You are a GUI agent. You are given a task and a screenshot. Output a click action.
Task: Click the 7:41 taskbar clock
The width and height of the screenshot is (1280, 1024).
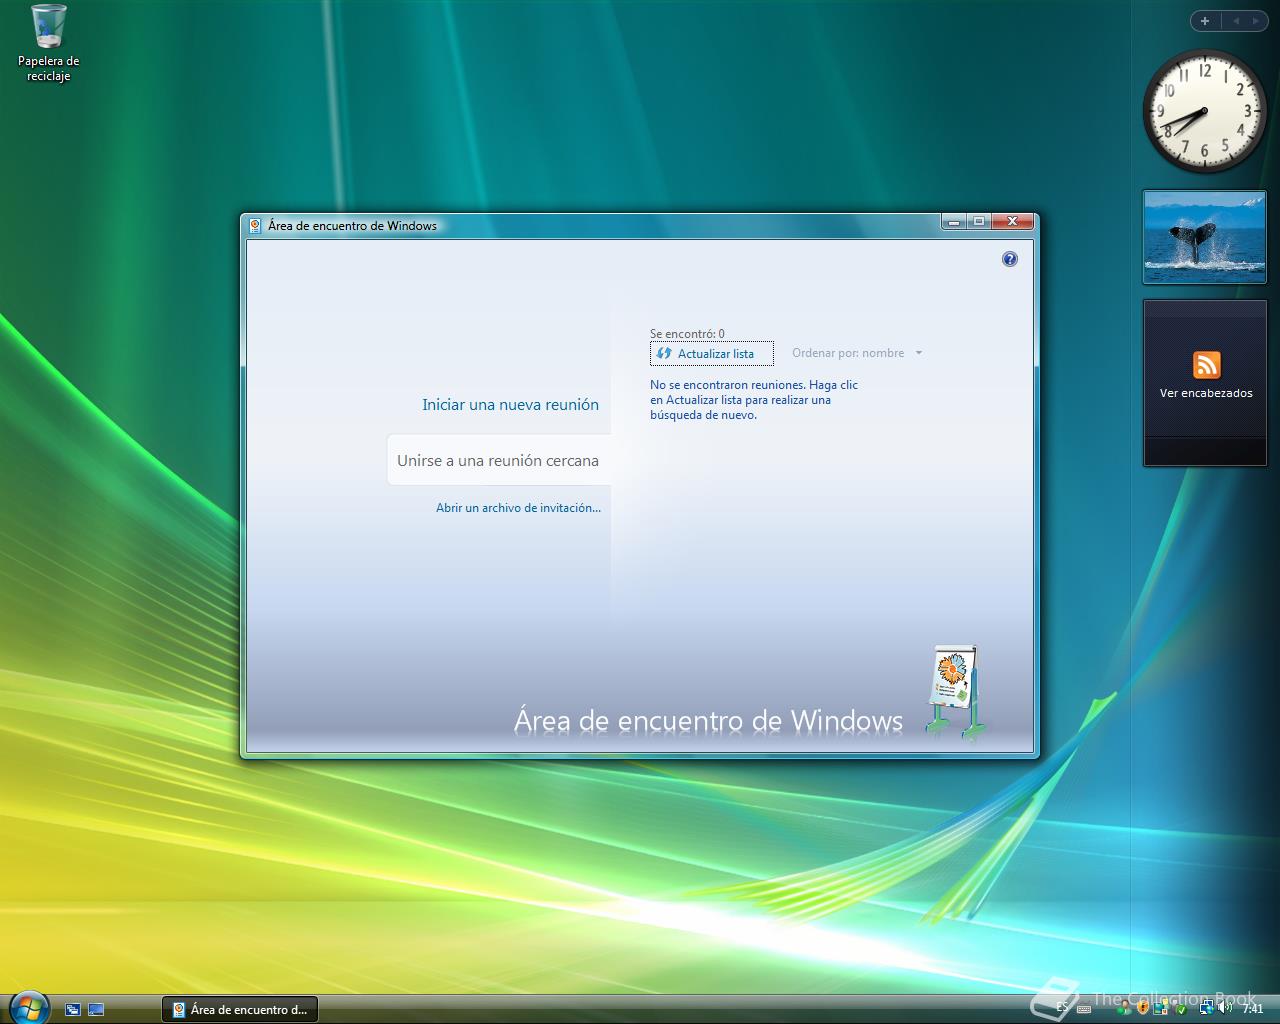tap(1253, 1008)
